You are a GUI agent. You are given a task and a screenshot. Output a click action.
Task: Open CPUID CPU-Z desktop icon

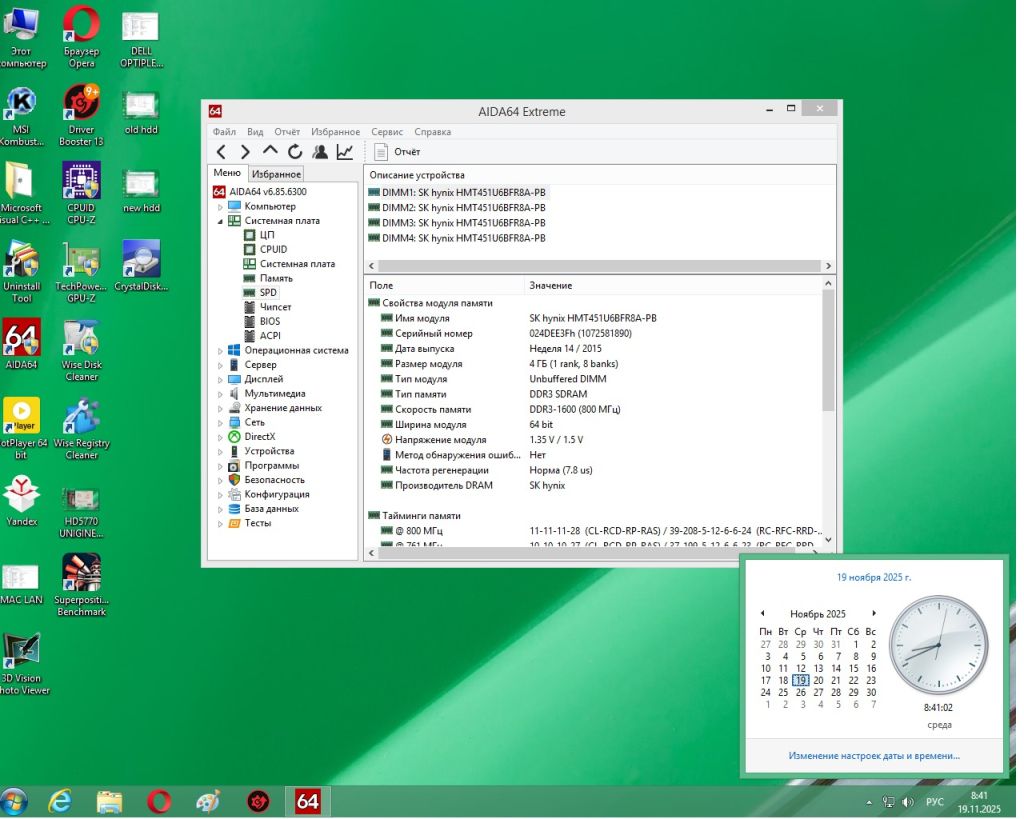(x=82, y=194)
